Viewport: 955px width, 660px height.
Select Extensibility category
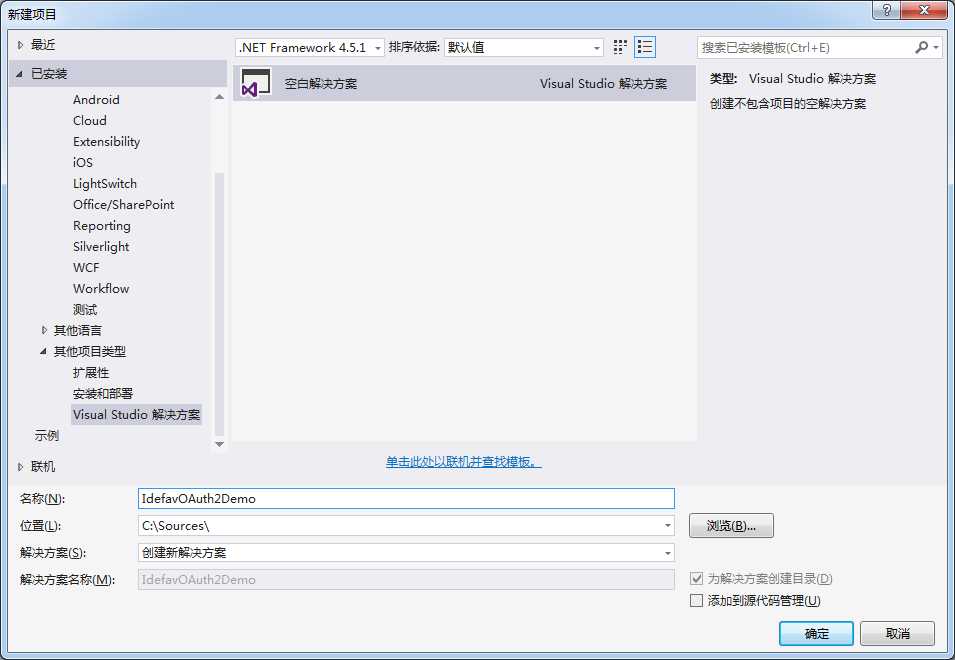point(107,141)
